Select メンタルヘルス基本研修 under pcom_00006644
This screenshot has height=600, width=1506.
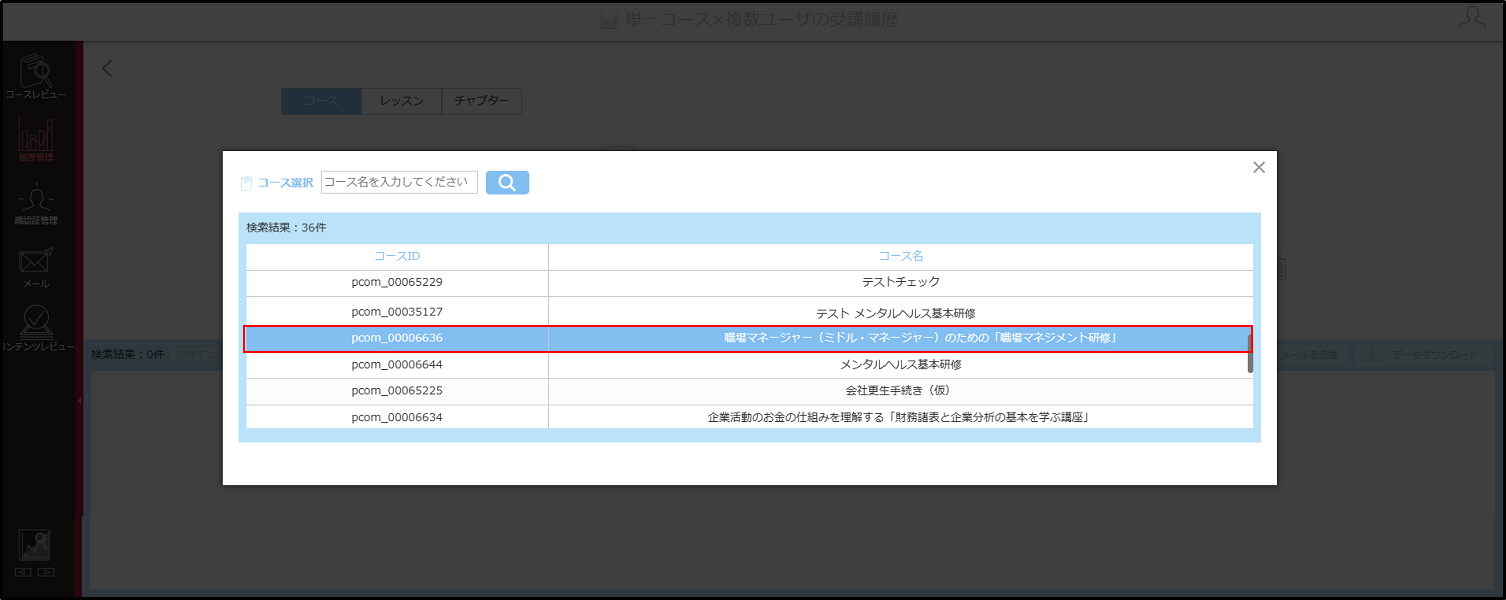(900, 365)
